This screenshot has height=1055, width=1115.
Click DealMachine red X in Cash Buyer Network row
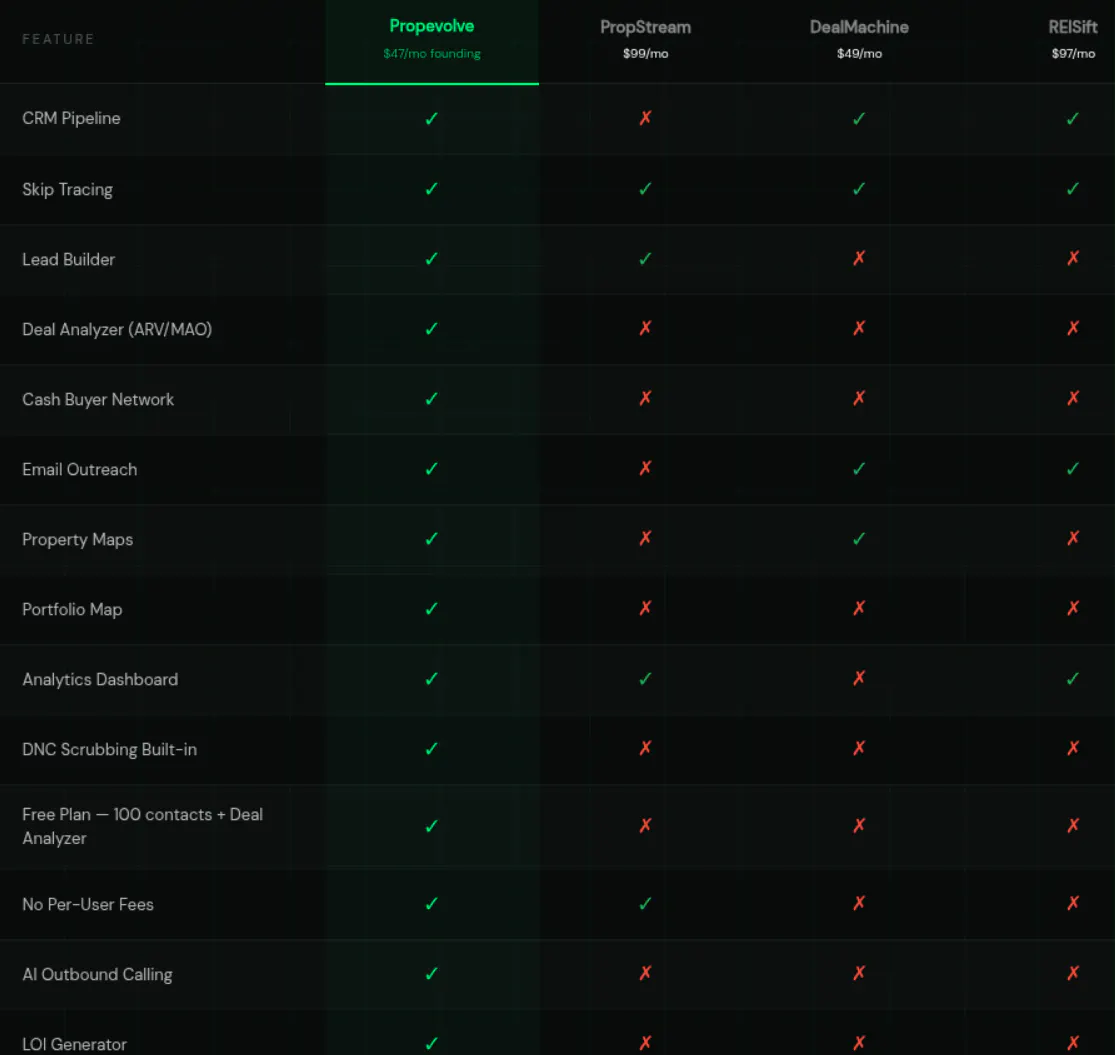(859, 398)
